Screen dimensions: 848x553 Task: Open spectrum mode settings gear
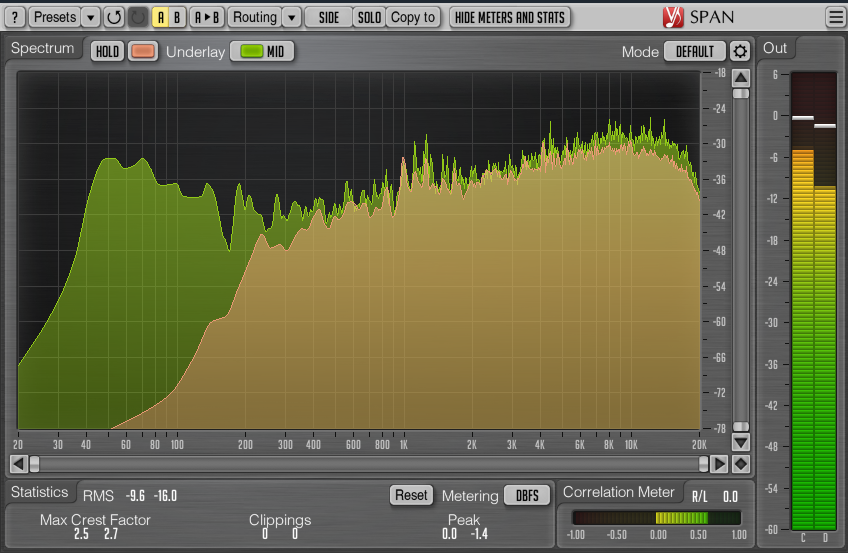[x=739, y=51]
